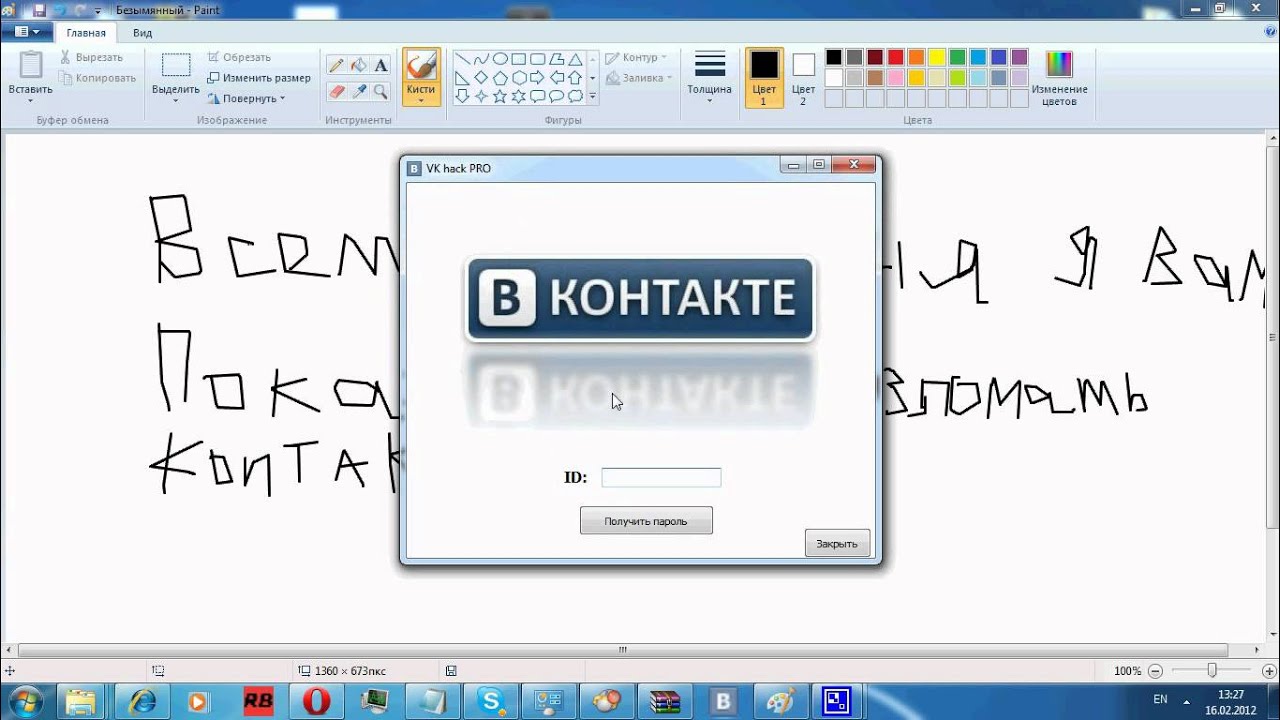Open the Paste (Вставить) dropdown arrow
Viewport: 1280px width, 720px height.
[30, 100]
